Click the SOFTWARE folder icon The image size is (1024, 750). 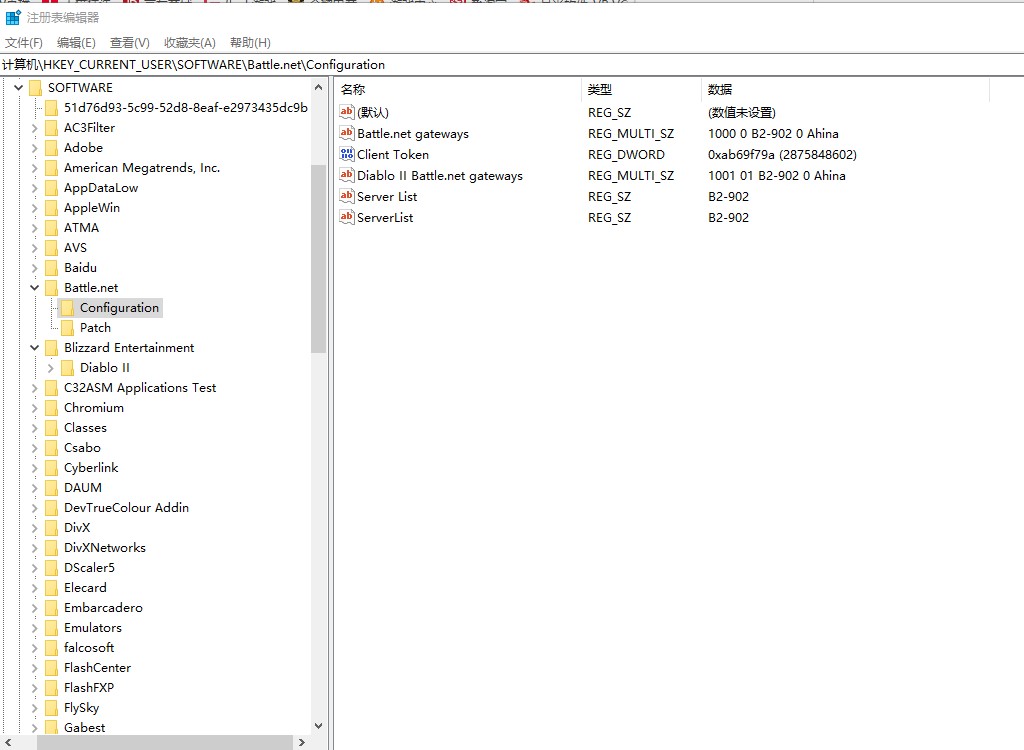click(36, 88)
